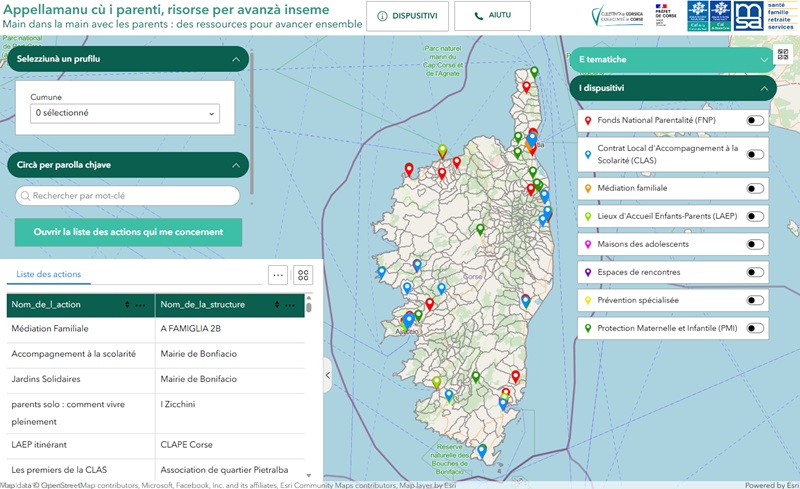Click the QR code icon on the map
This screenshot has width=800, height=489.
click(783, 54)
